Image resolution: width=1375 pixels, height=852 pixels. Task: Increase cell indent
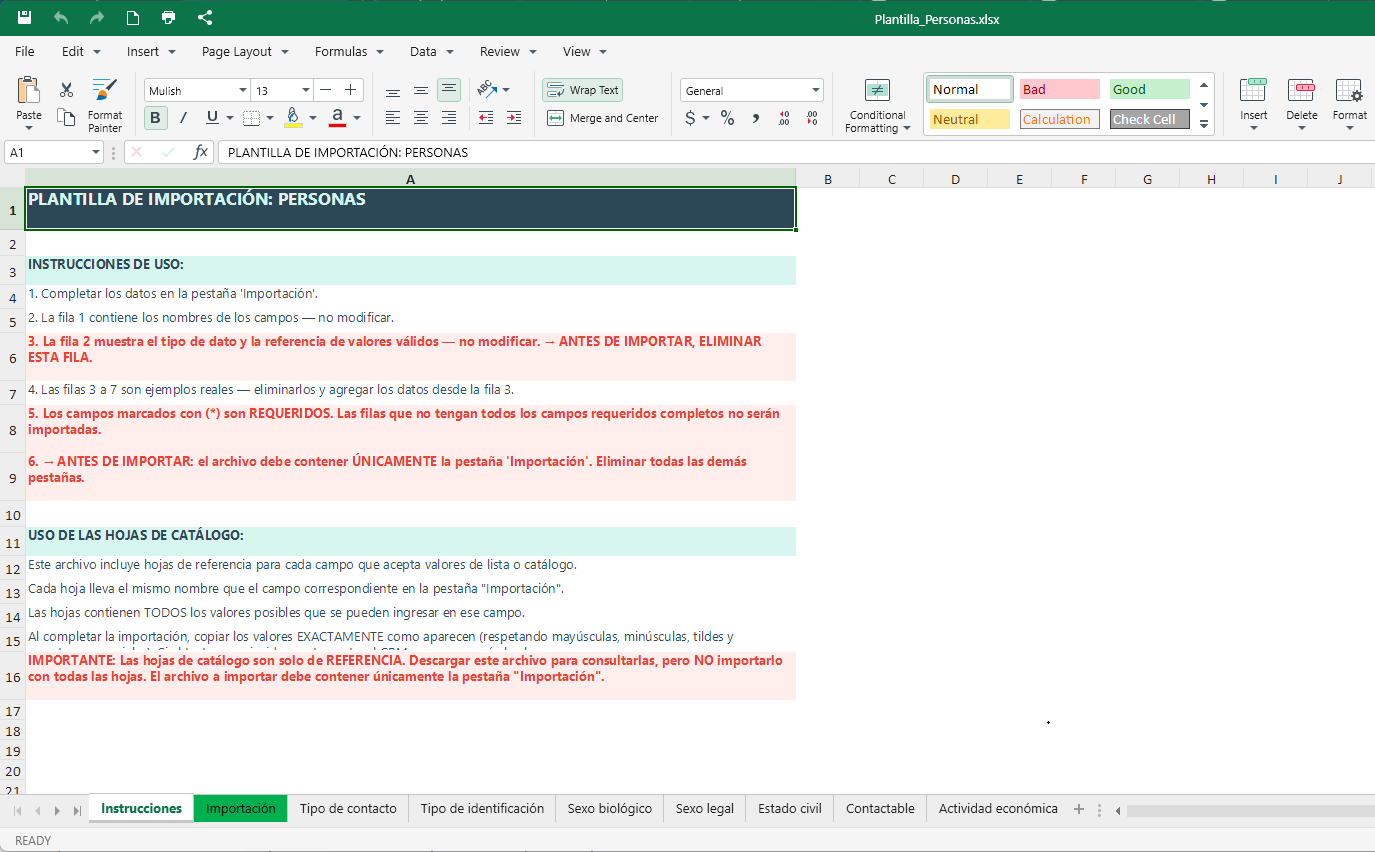tap(514, 118)
